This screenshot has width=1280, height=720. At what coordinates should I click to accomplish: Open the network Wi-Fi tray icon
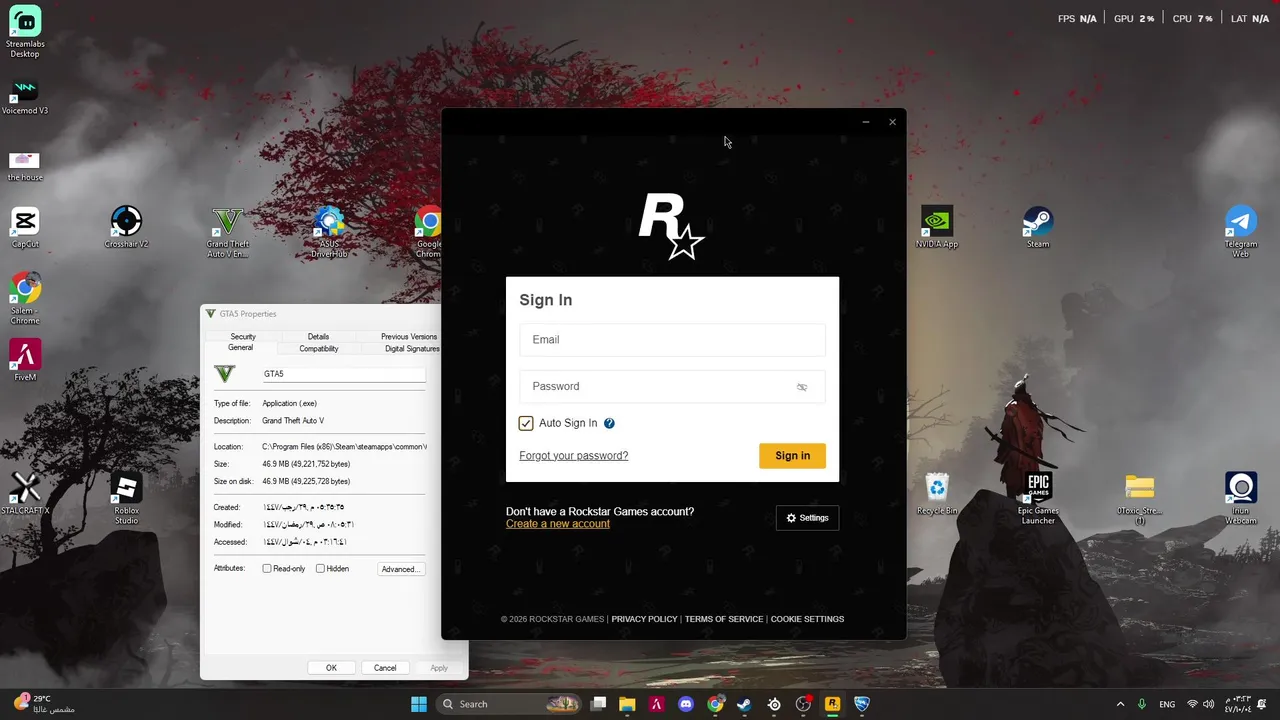1192,704
